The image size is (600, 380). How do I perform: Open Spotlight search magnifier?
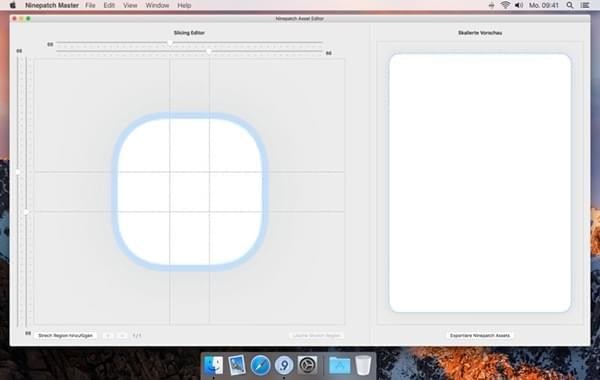coord(570,5)
